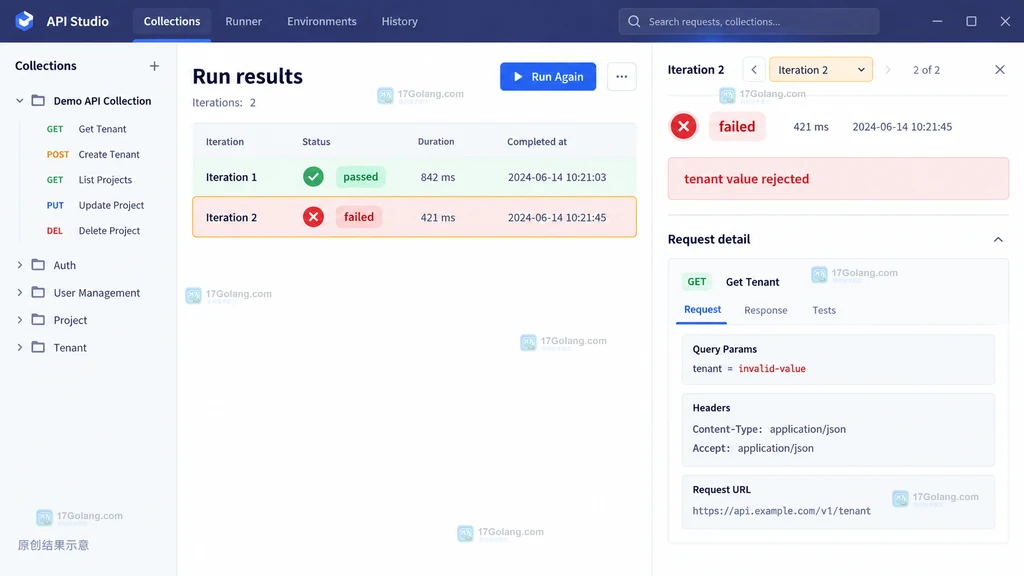The image size is (1024, 576).
Task: Collapse the Demo API Collection tree
Action: point(20,101)
